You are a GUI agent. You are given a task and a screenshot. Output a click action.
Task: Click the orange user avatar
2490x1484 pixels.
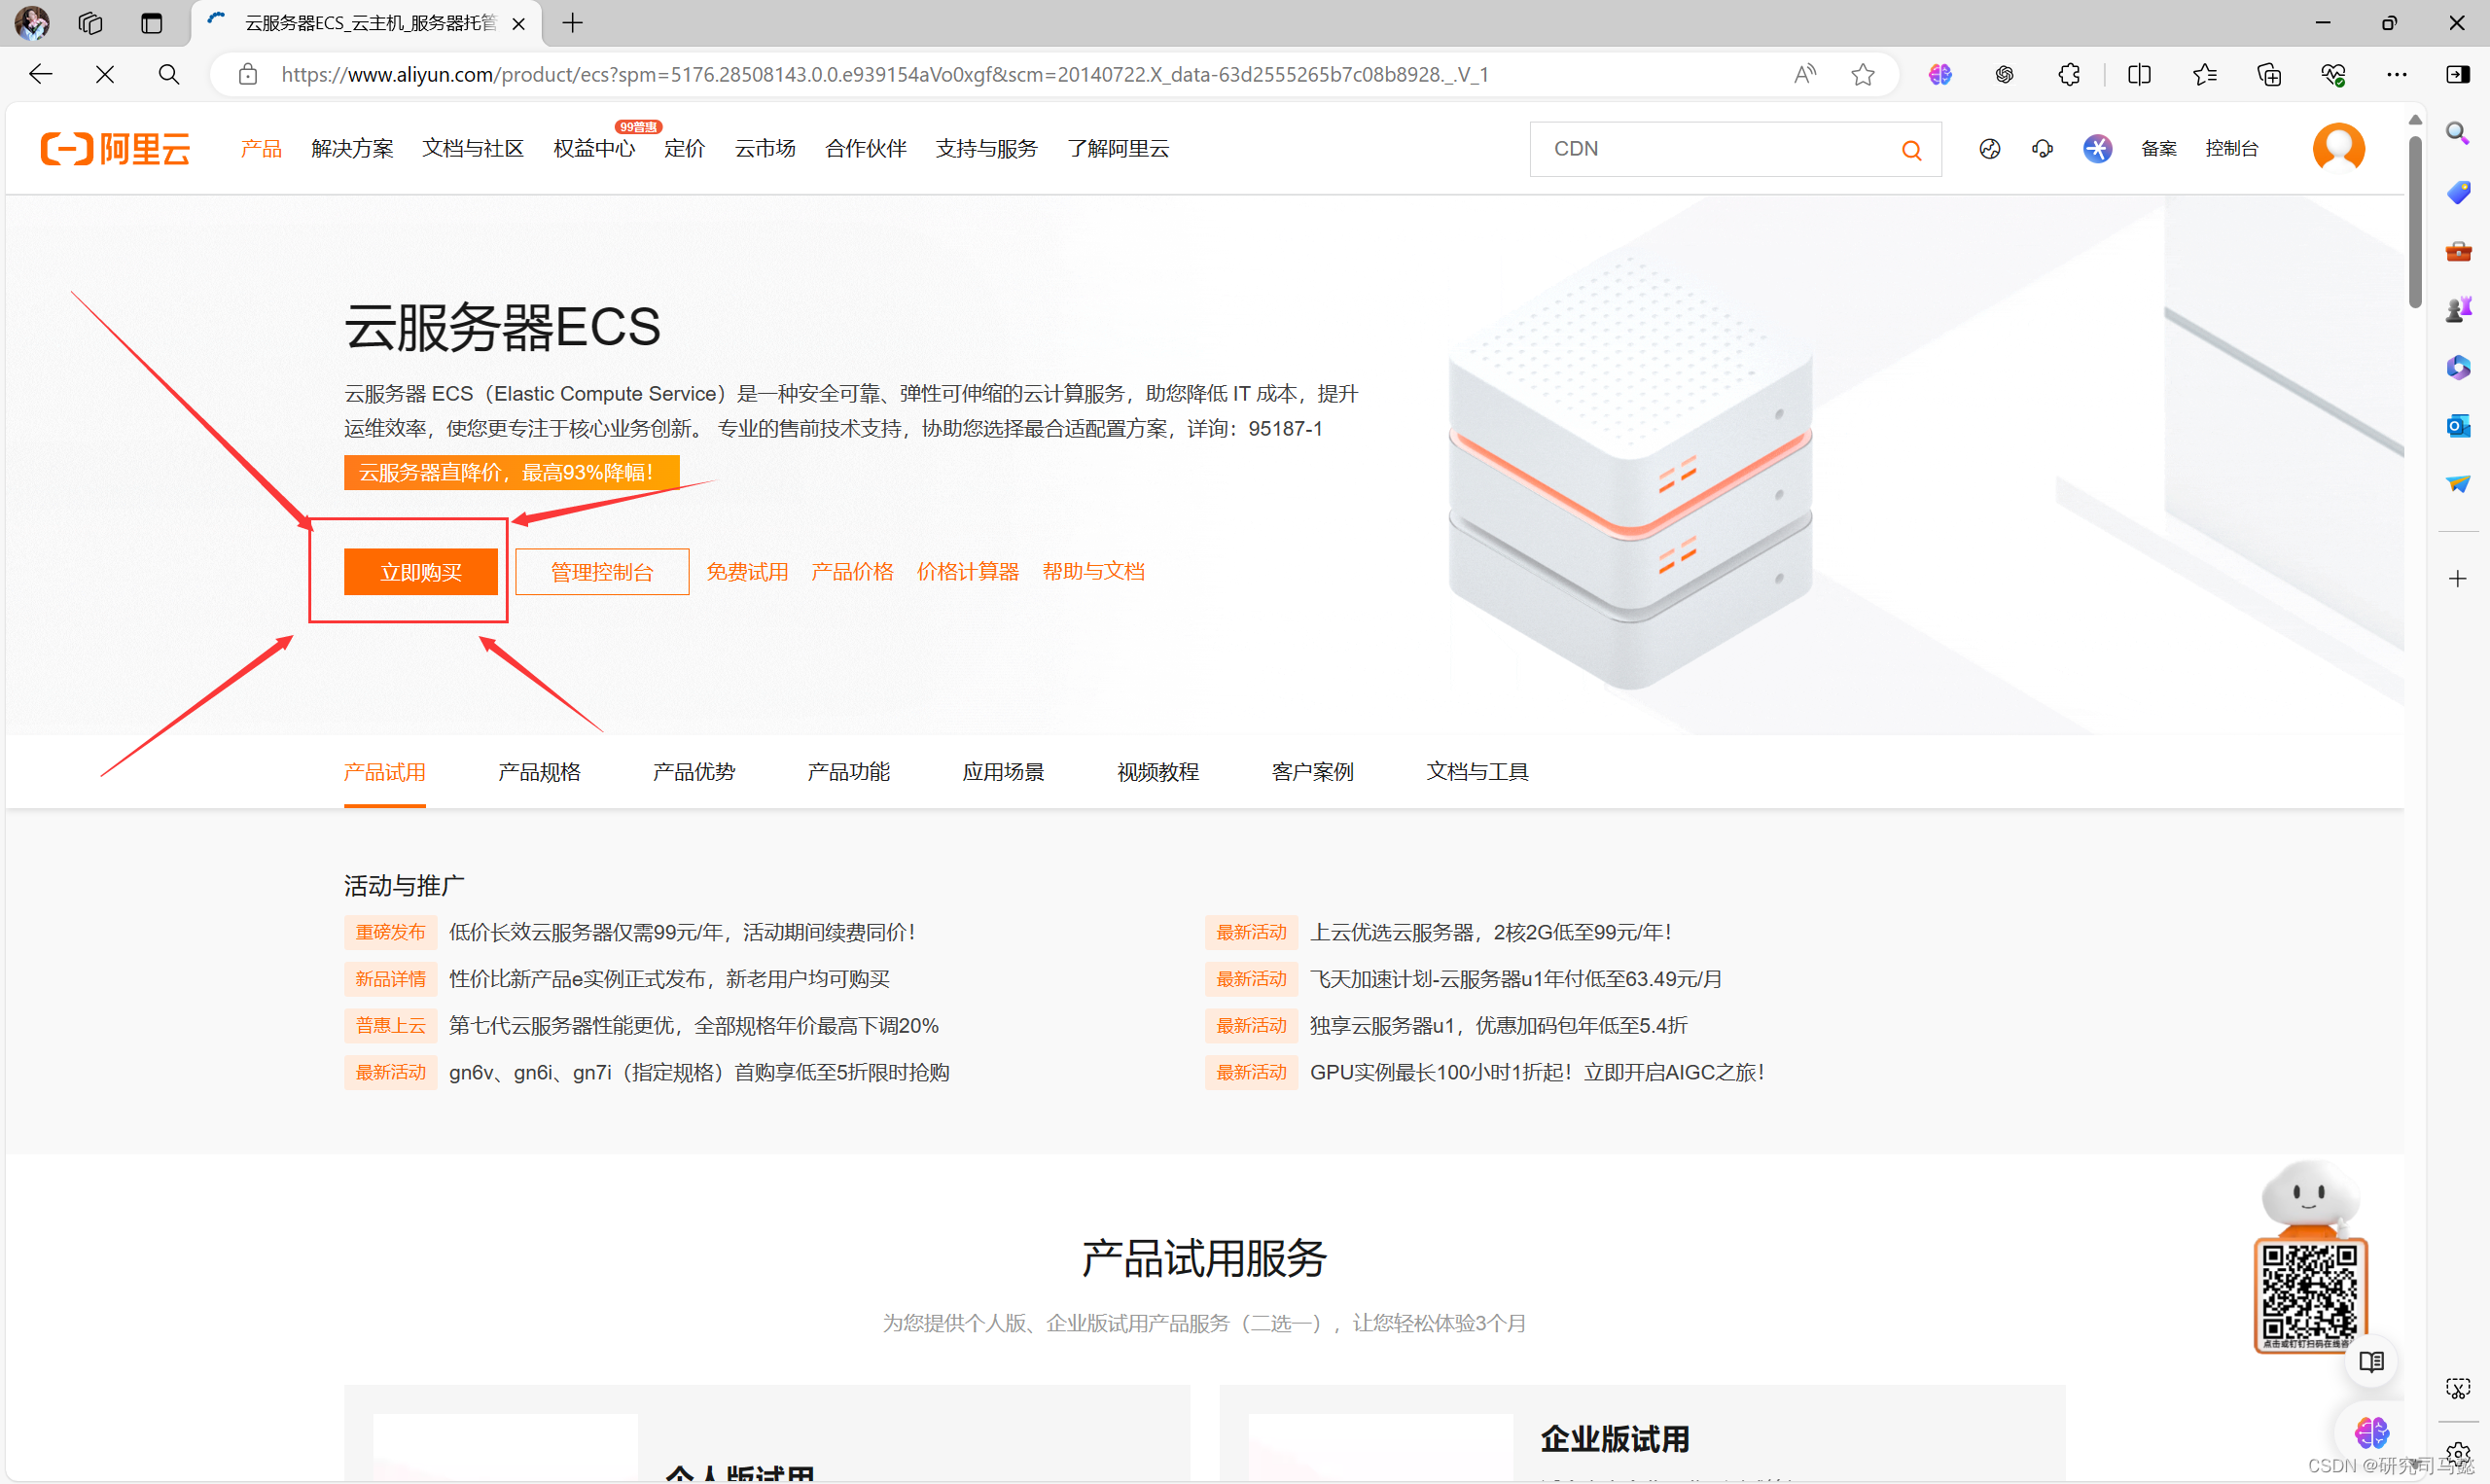pos(2338,149)
